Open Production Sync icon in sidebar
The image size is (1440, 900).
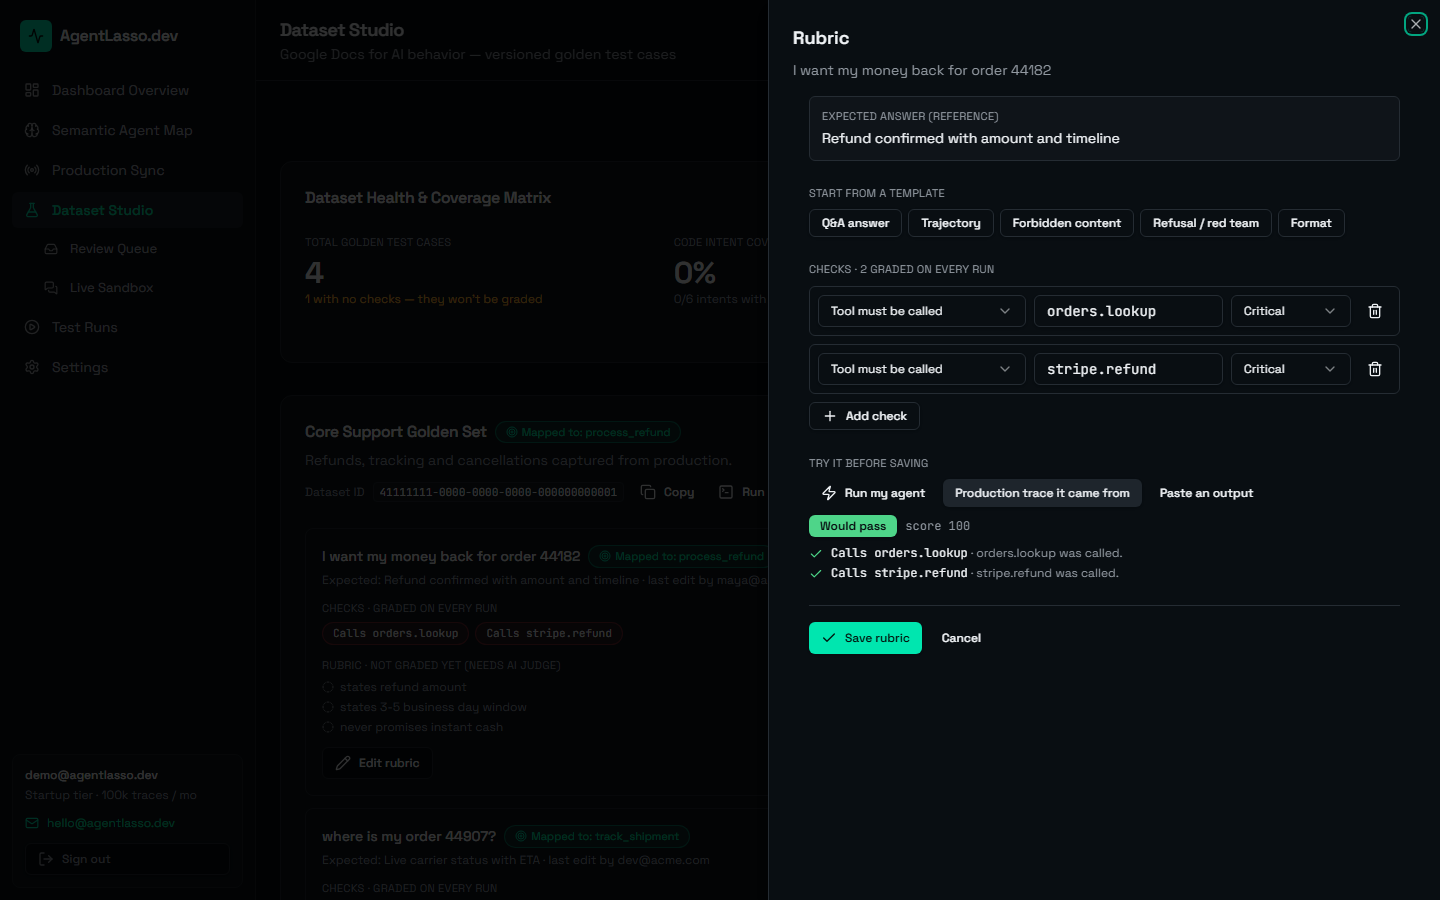[x=32, y=170]
